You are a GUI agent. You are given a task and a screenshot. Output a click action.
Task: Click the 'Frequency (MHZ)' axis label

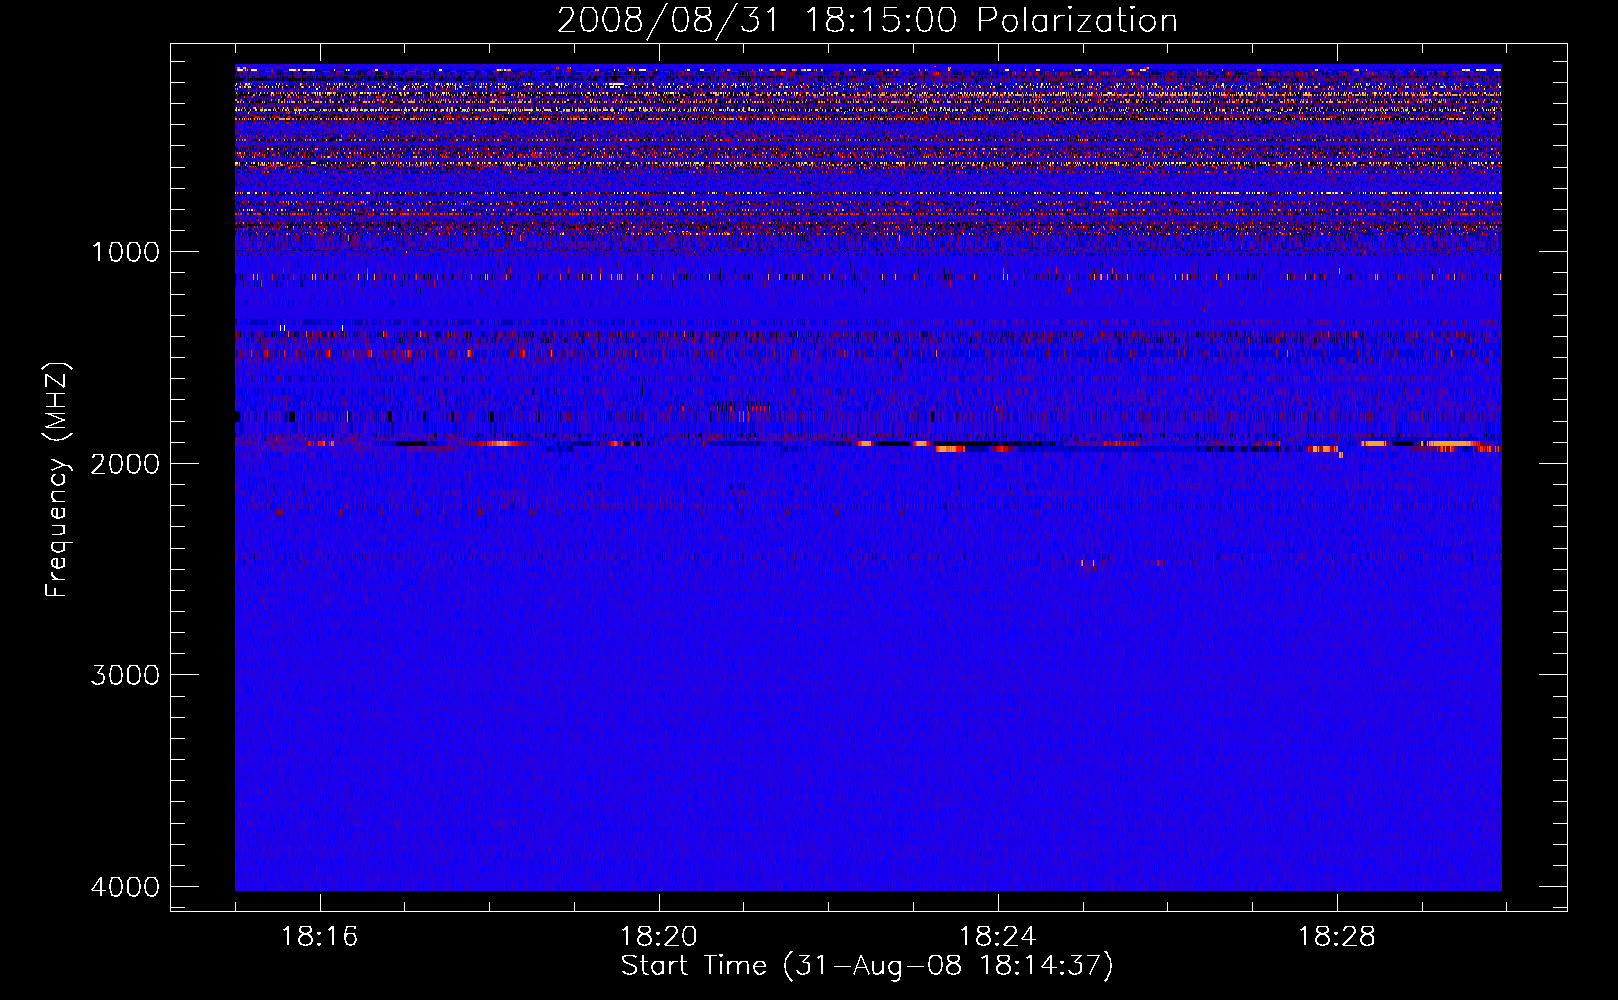57,479
